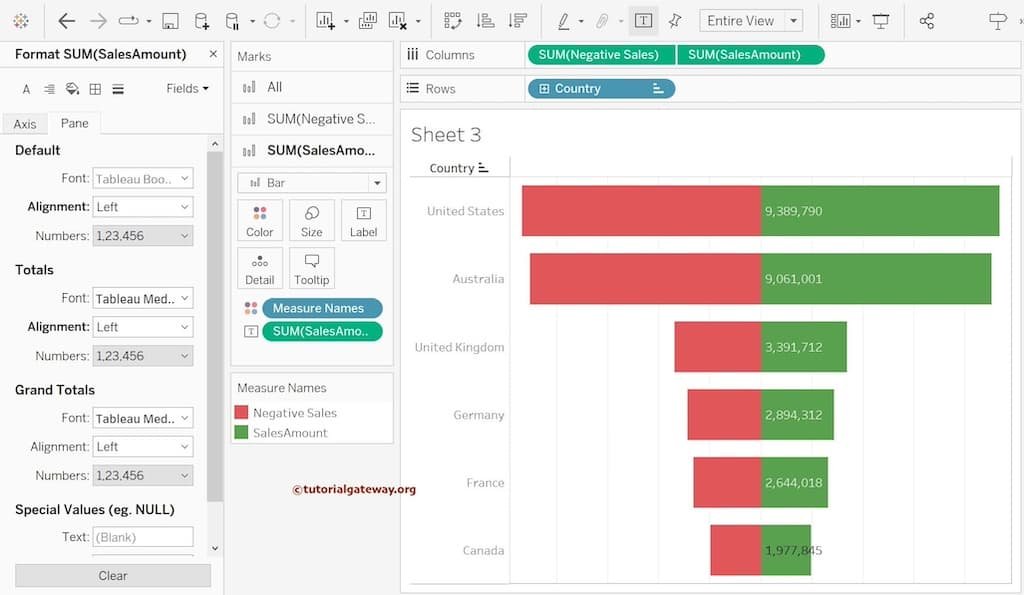Switch to the Axis tab

click(24, 123)
